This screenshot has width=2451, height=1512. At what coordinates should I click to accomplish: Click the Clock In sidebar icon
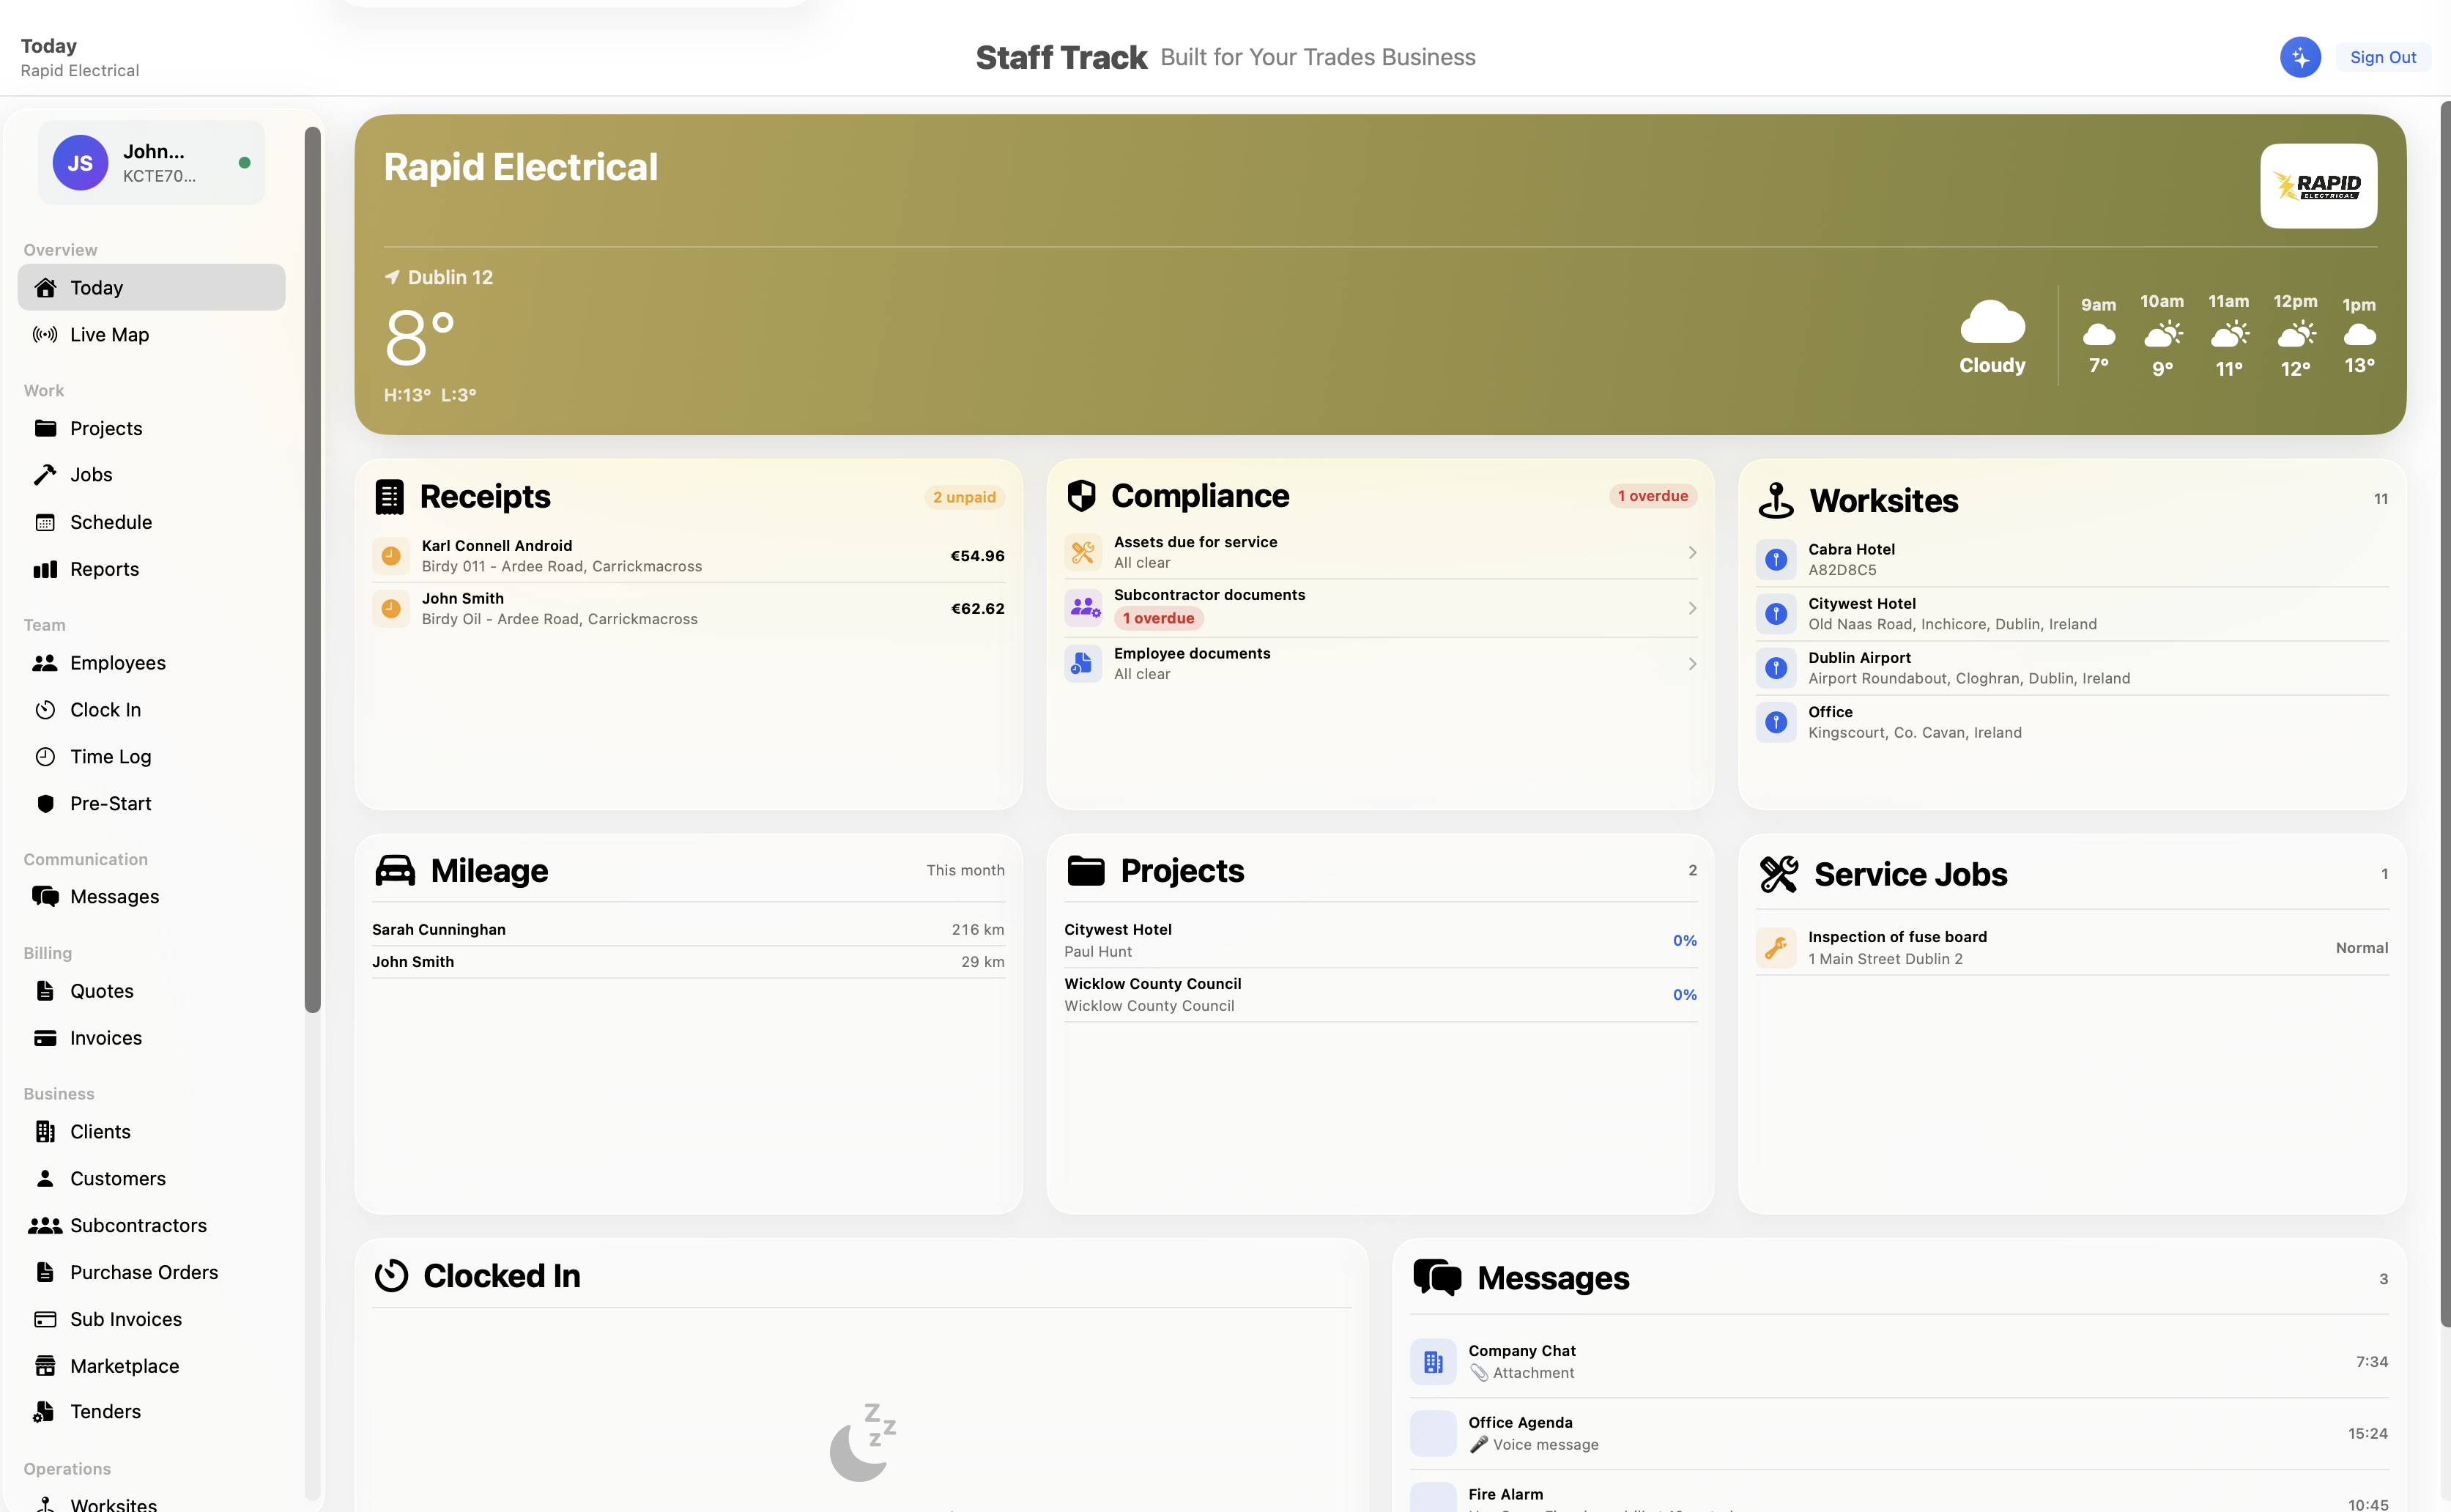tap(45, 710)
